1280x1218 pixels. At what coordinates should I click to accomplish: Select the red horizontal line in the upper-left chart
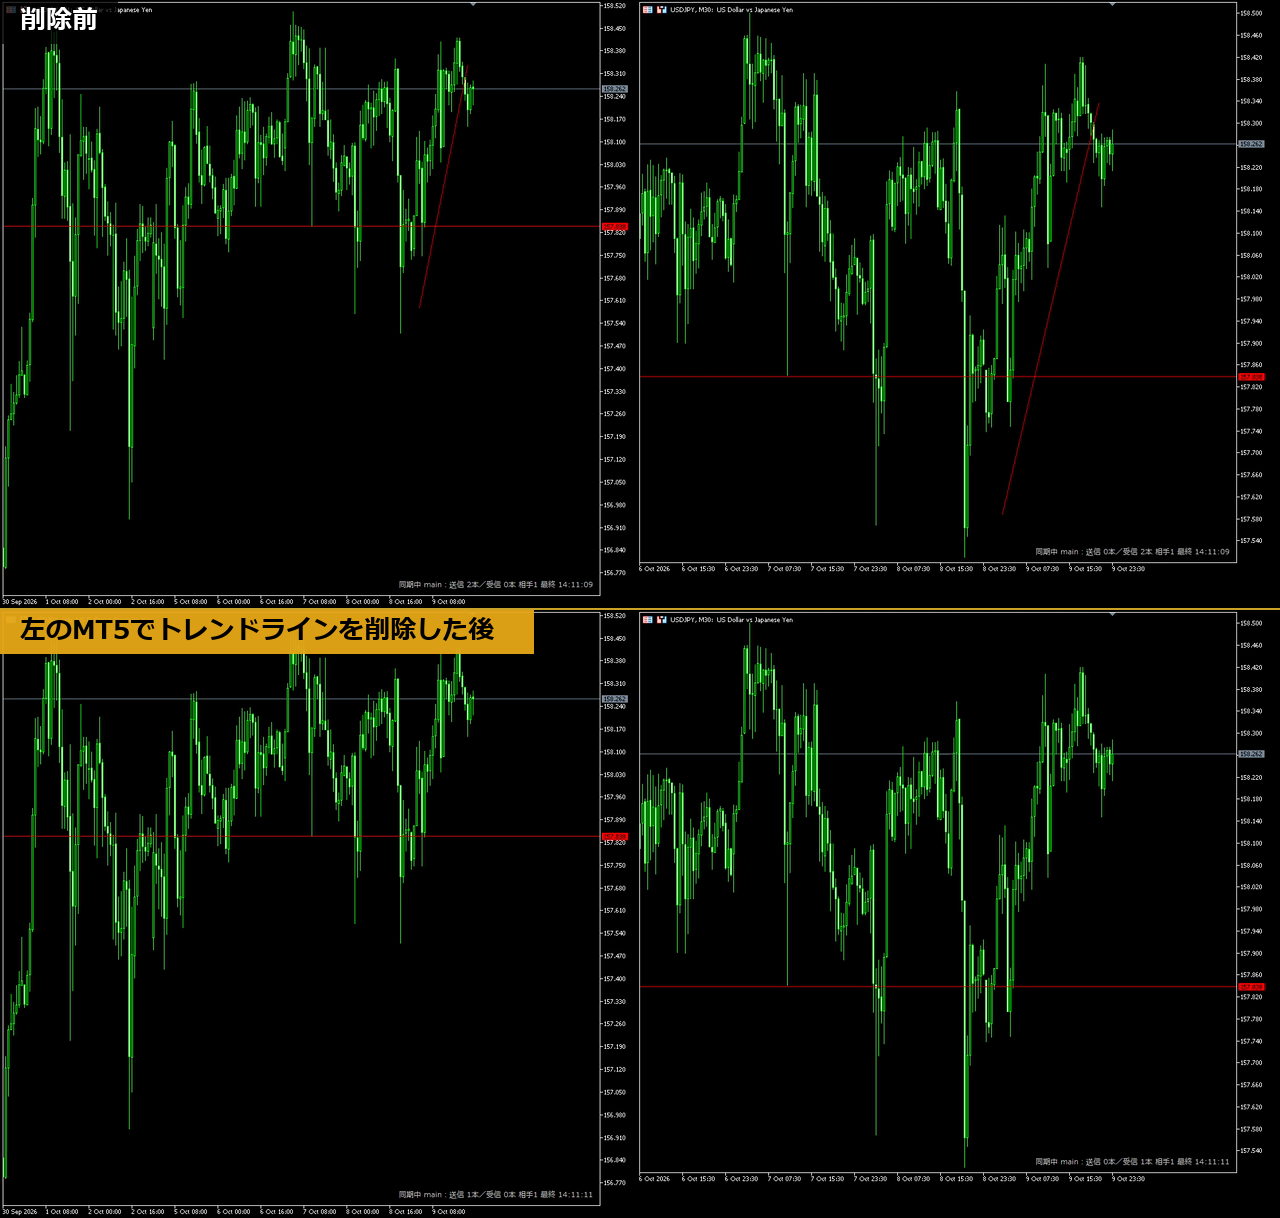pyautogui.click(x=301, y=227)
